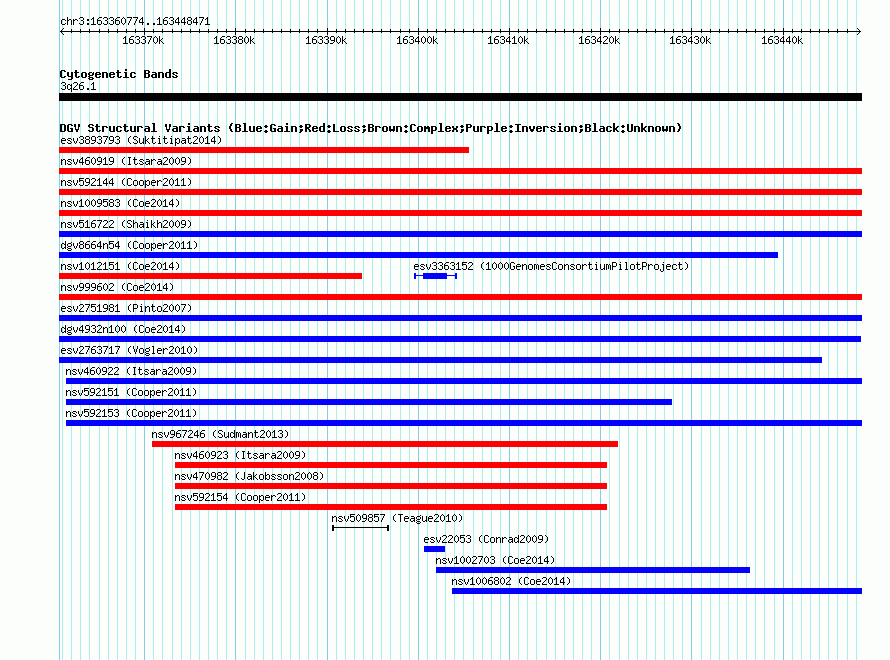Screen dimensions: 890x660
Task: Open dgv4932n100 (Coe2014) variant label
Action: click(123, 329)
